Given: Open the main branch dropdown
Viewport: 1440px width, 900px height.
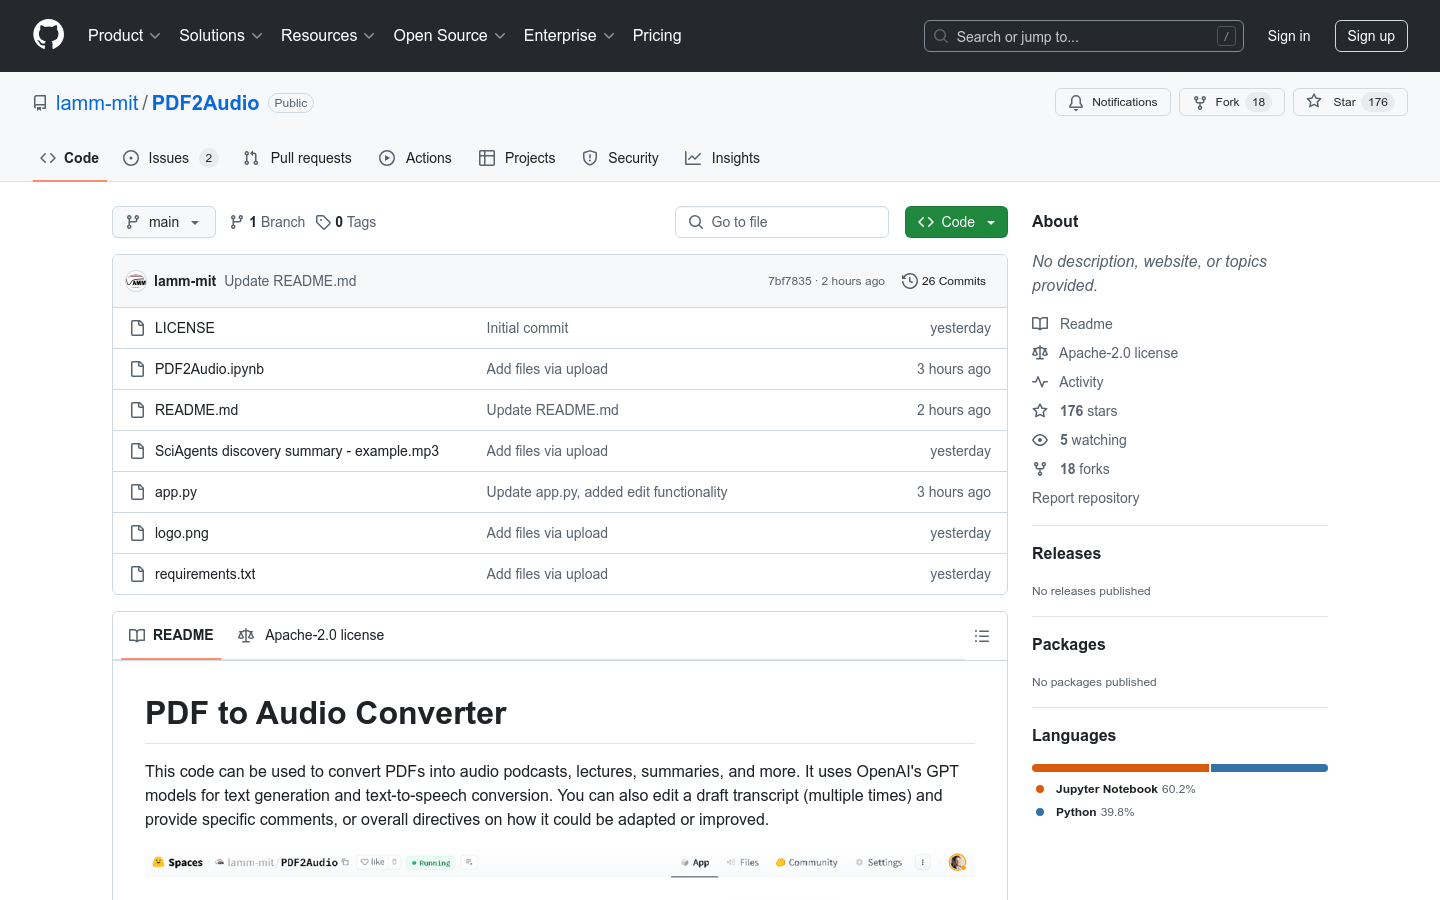Looking at the screenshot, I should tap(164, 222).
